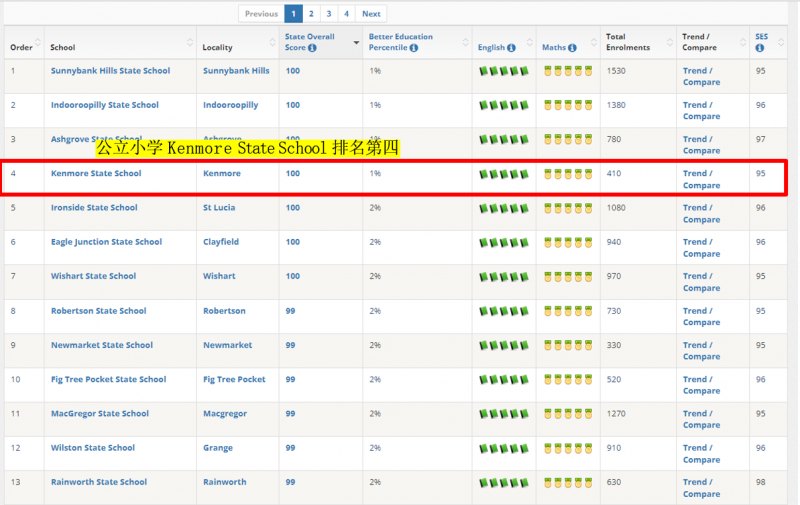800x505 pixels.
Task: Open Indooroopilly State School link
Action: 105,105
